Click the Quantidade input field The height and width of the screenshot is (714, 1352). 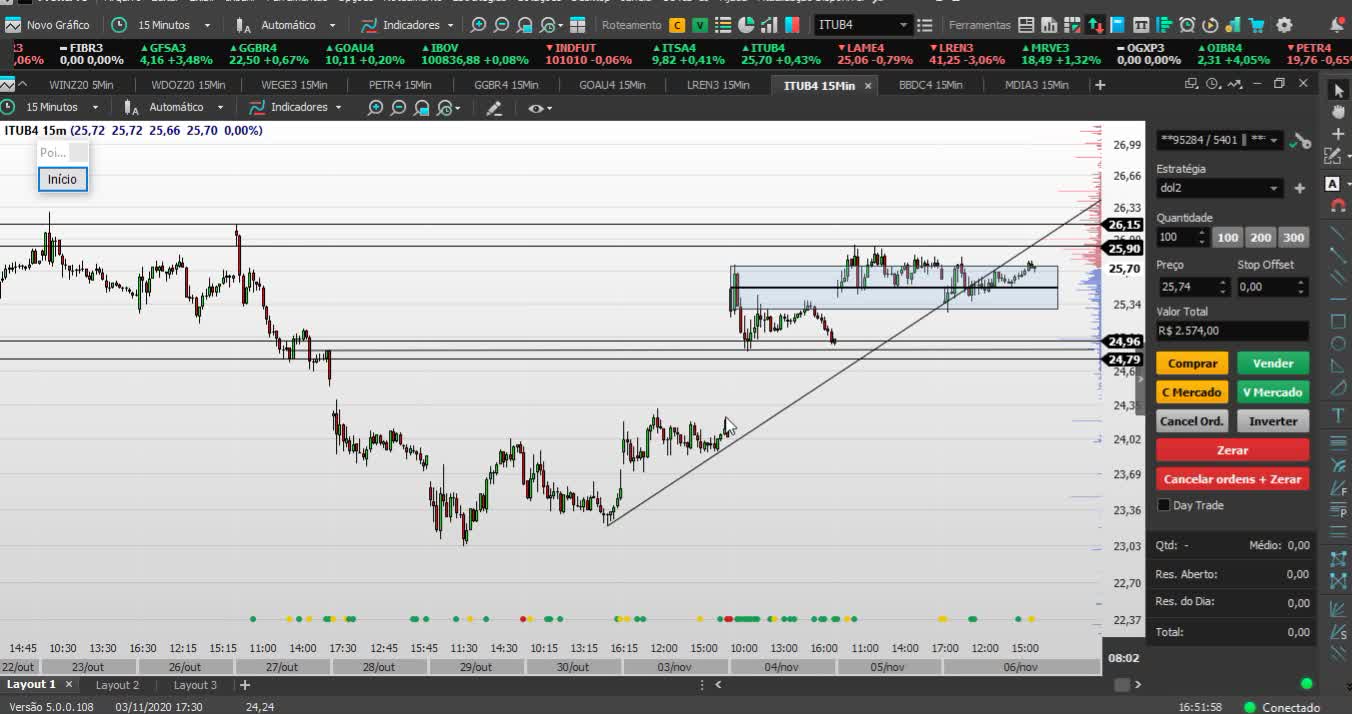pyautogui.click(x=1181, y=237)
